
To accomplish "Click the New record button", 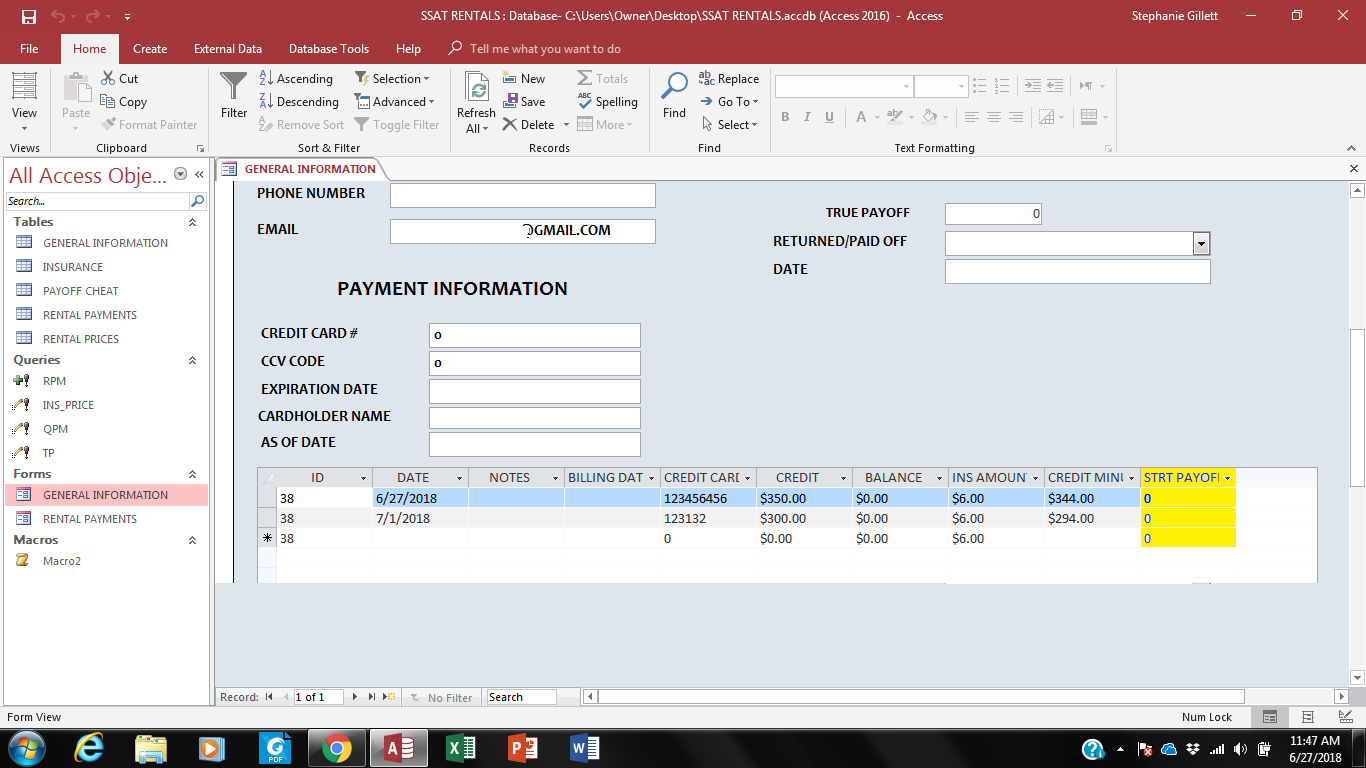I will (524, 79).
